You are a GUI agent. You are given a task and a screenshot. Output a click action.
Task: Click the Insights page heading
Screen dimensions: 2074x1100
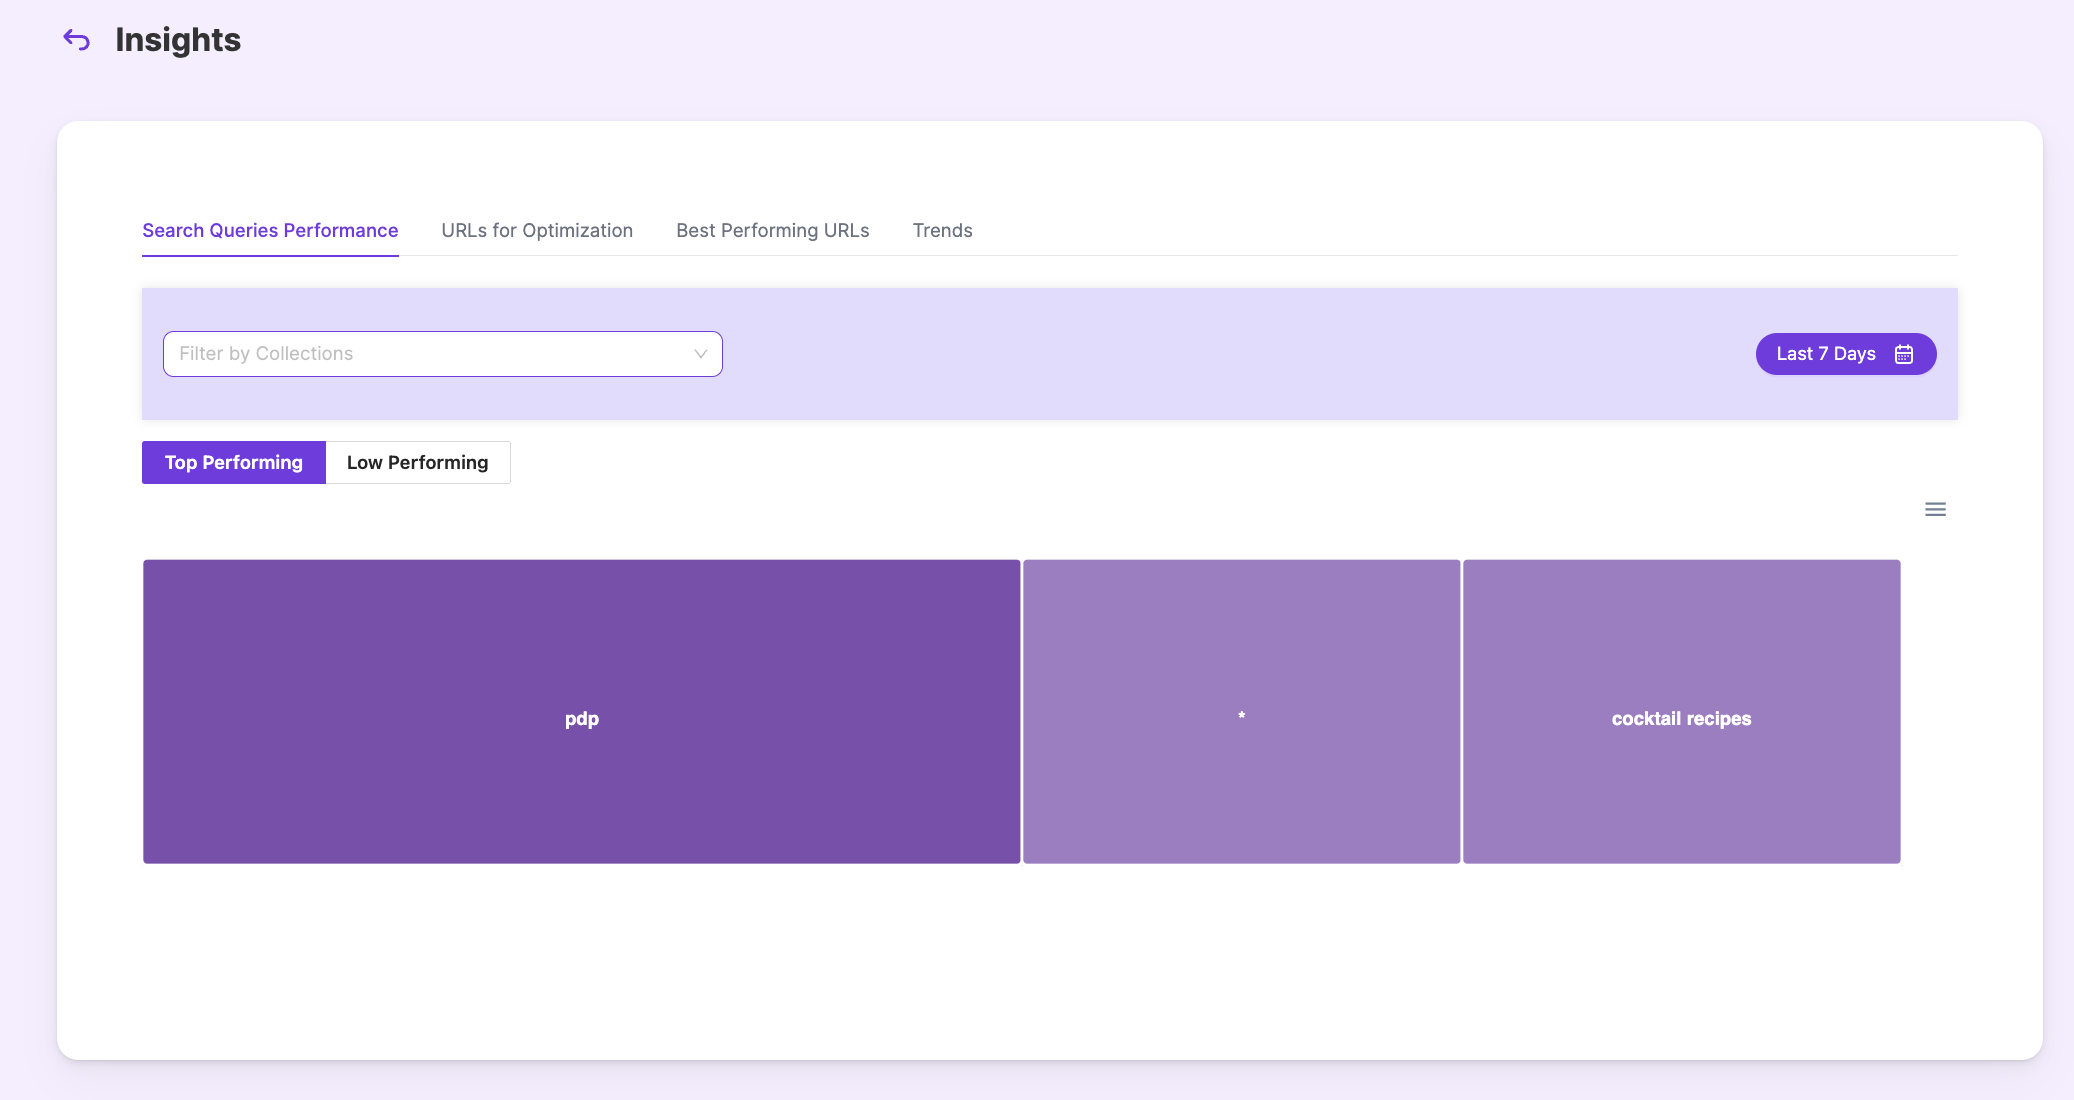pos(178,40)
